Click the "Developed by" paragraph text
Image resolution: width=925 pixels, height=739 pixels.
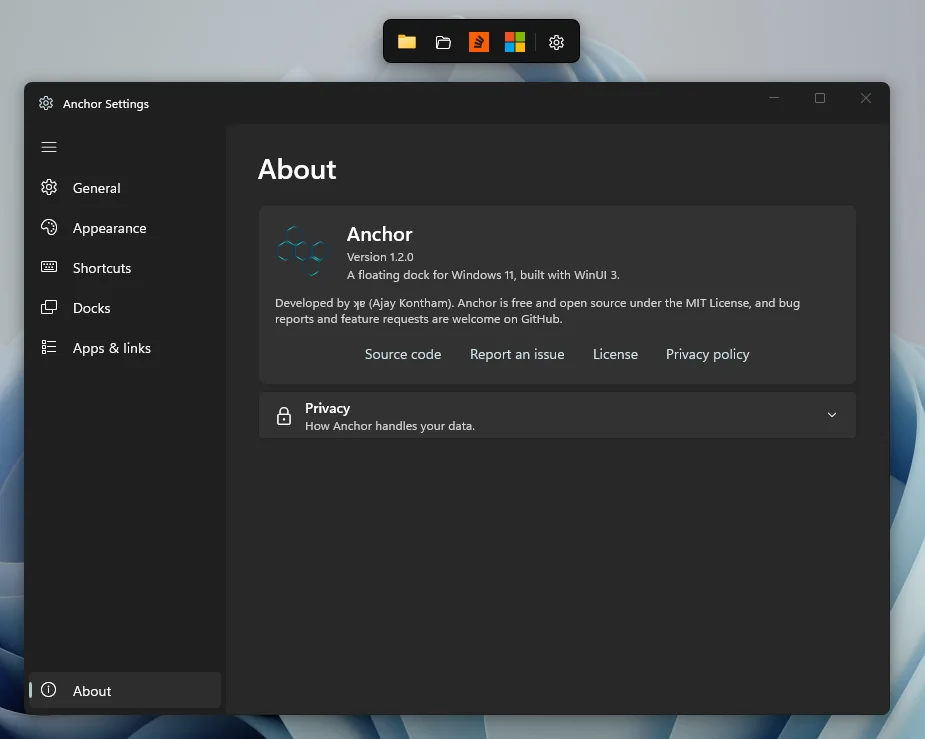tap(537, 311)
